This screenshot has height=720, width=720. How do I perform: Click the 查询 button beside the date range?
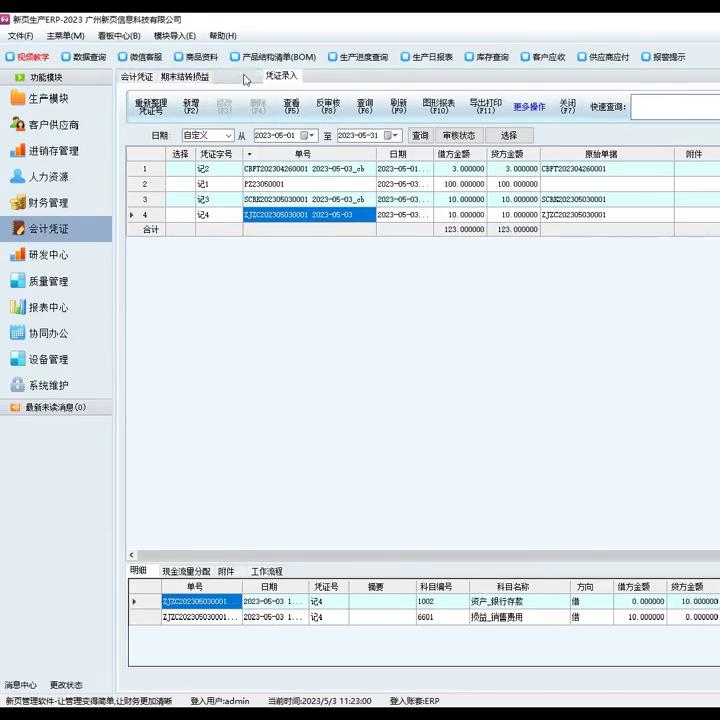coord(420,135)
